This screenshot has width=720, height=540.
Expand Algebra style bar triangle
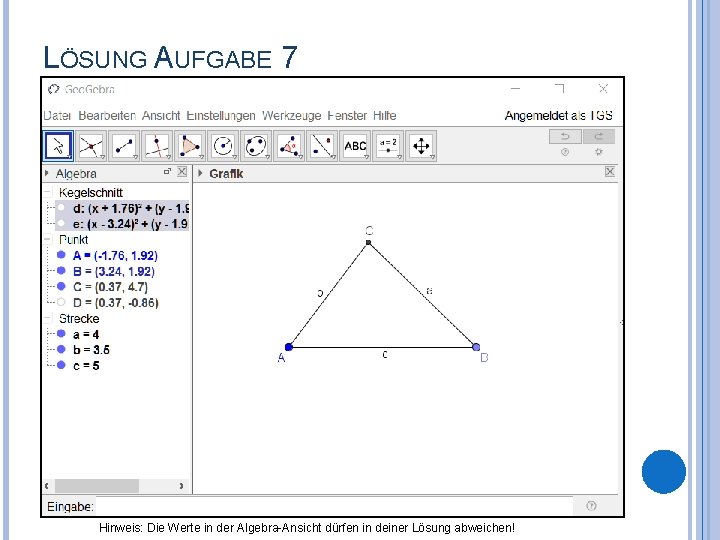coord(47,173)
